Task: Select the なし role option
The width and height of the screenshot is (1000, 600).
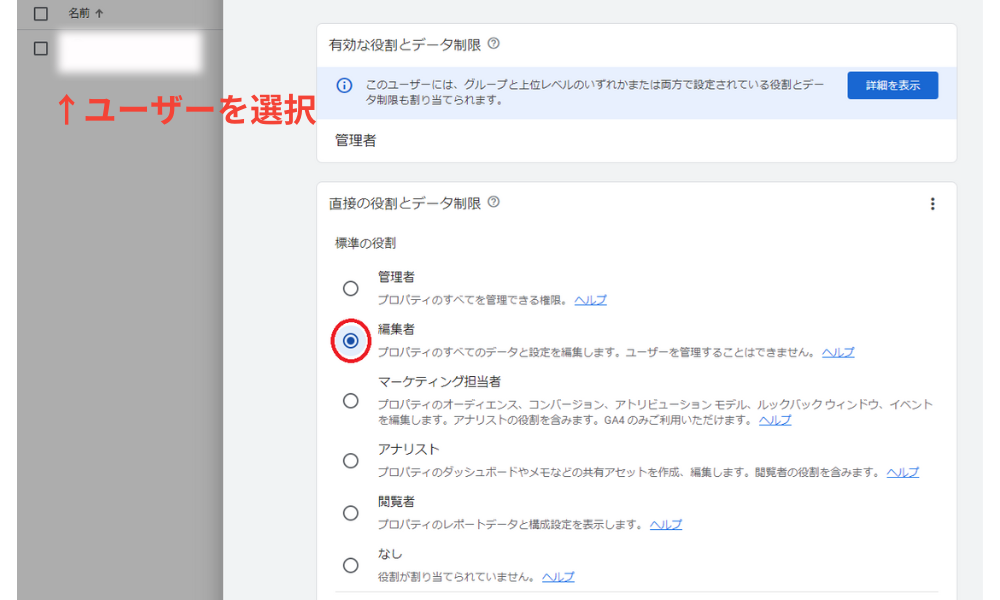Action: tap(351, 565)
